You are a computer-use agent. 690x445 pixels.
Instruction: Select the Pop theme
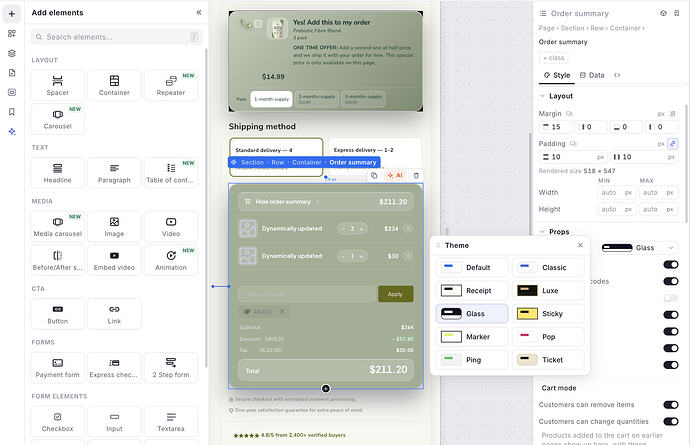[x=548, y=337]
